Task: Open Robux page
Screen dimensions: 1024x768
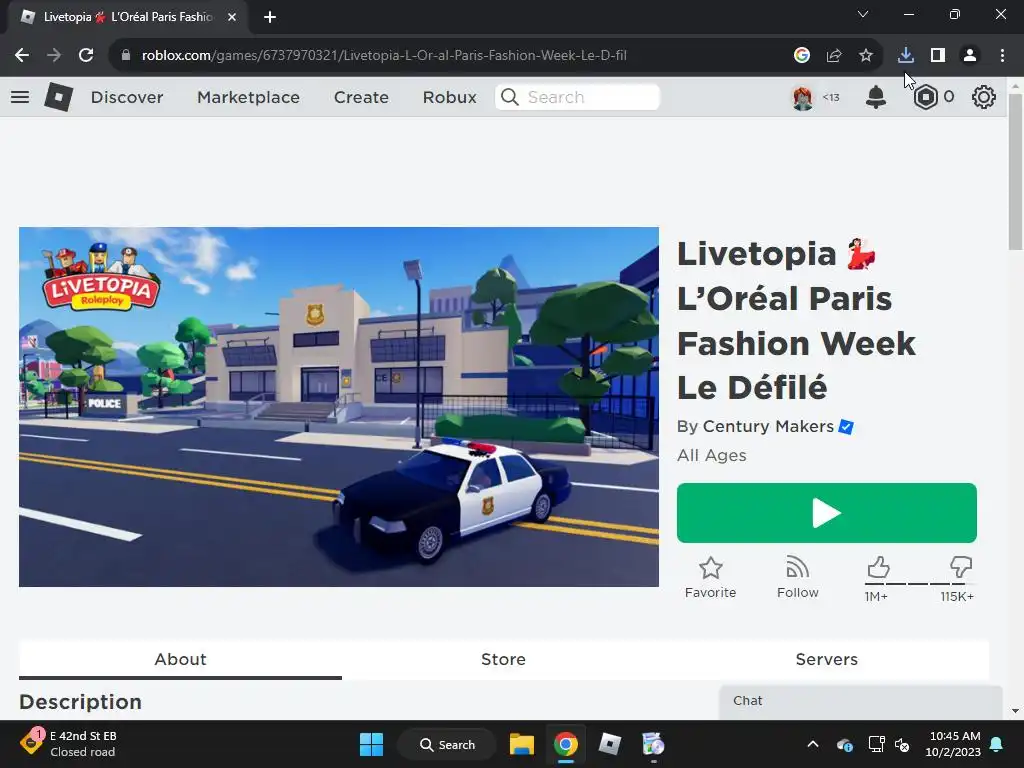Action: [449, 97]
